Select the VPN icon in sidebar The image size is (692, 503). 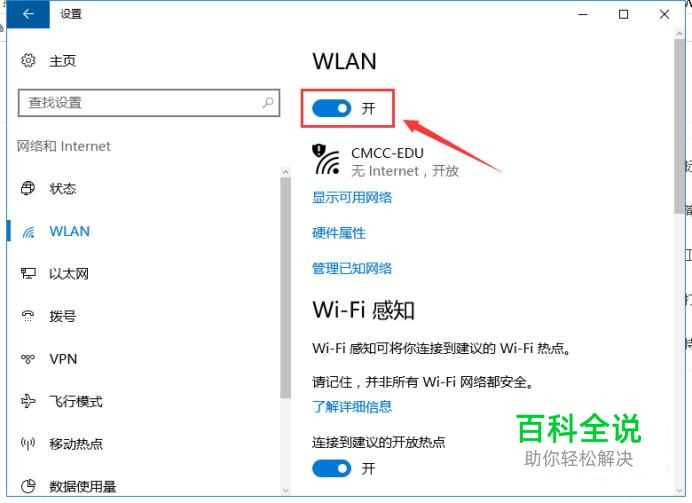(x=28, y=359)
